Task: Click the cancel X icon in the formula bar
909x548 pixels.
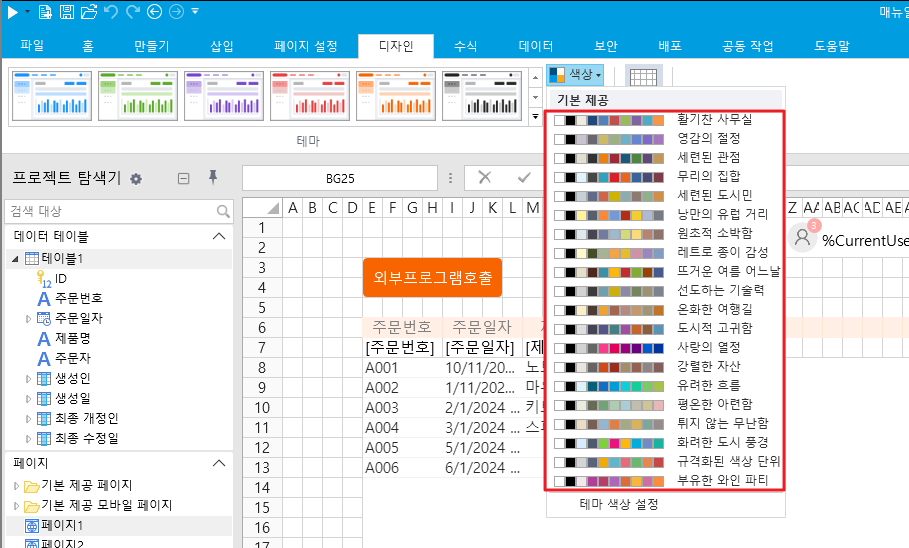Action: click(485, 178)
